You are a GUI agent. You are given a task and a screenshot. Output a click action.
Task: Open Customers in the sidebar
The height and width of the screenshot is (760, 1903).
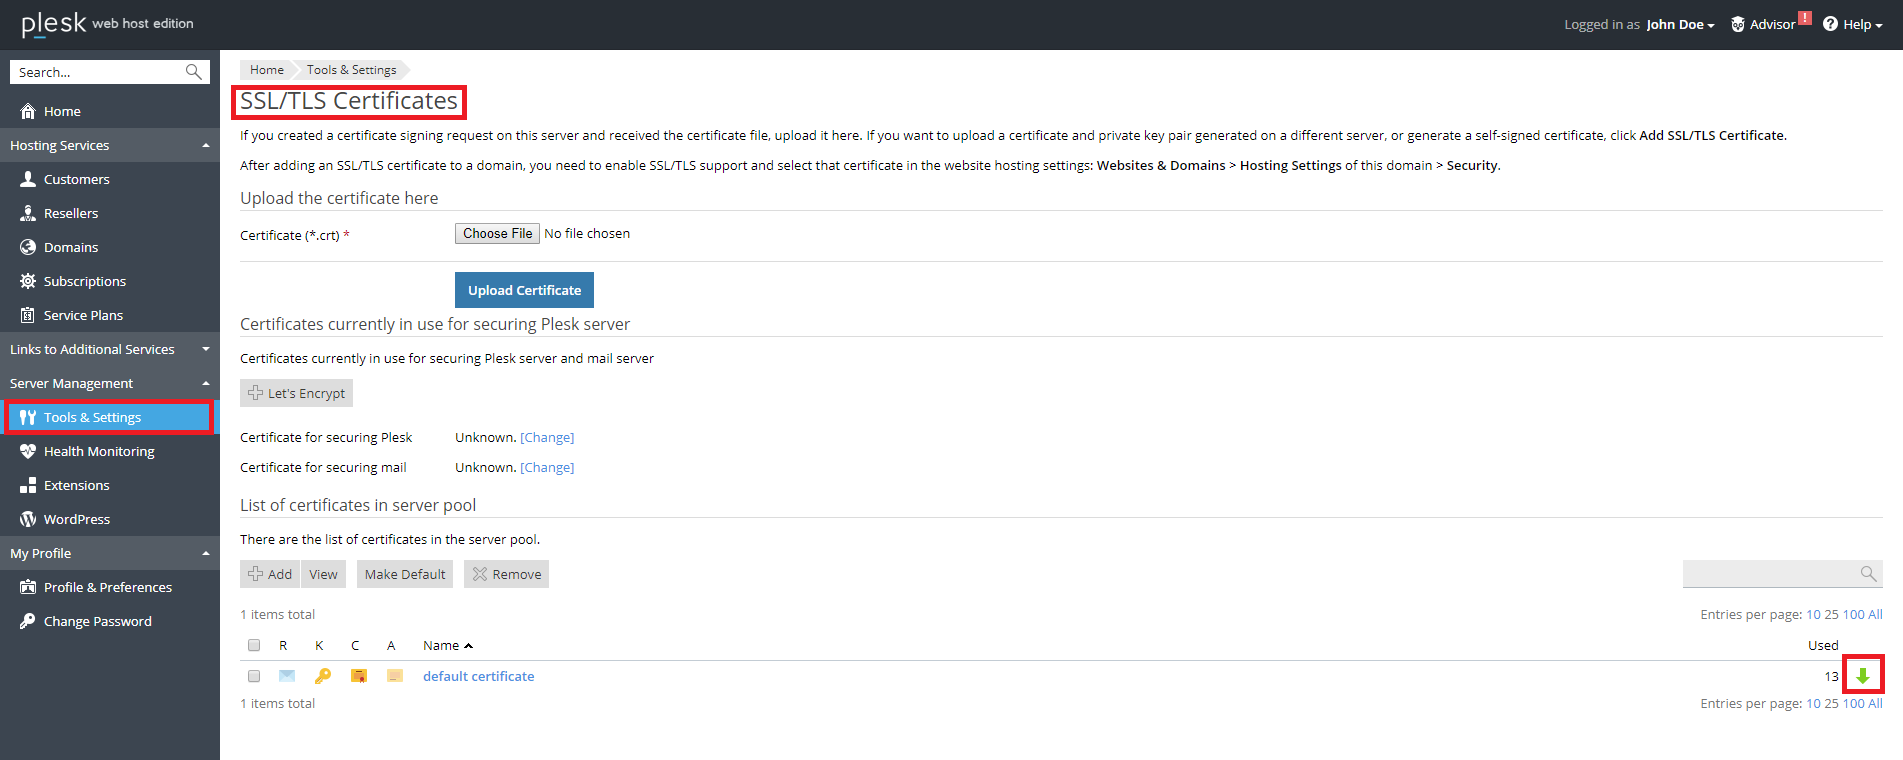[77, 179]
